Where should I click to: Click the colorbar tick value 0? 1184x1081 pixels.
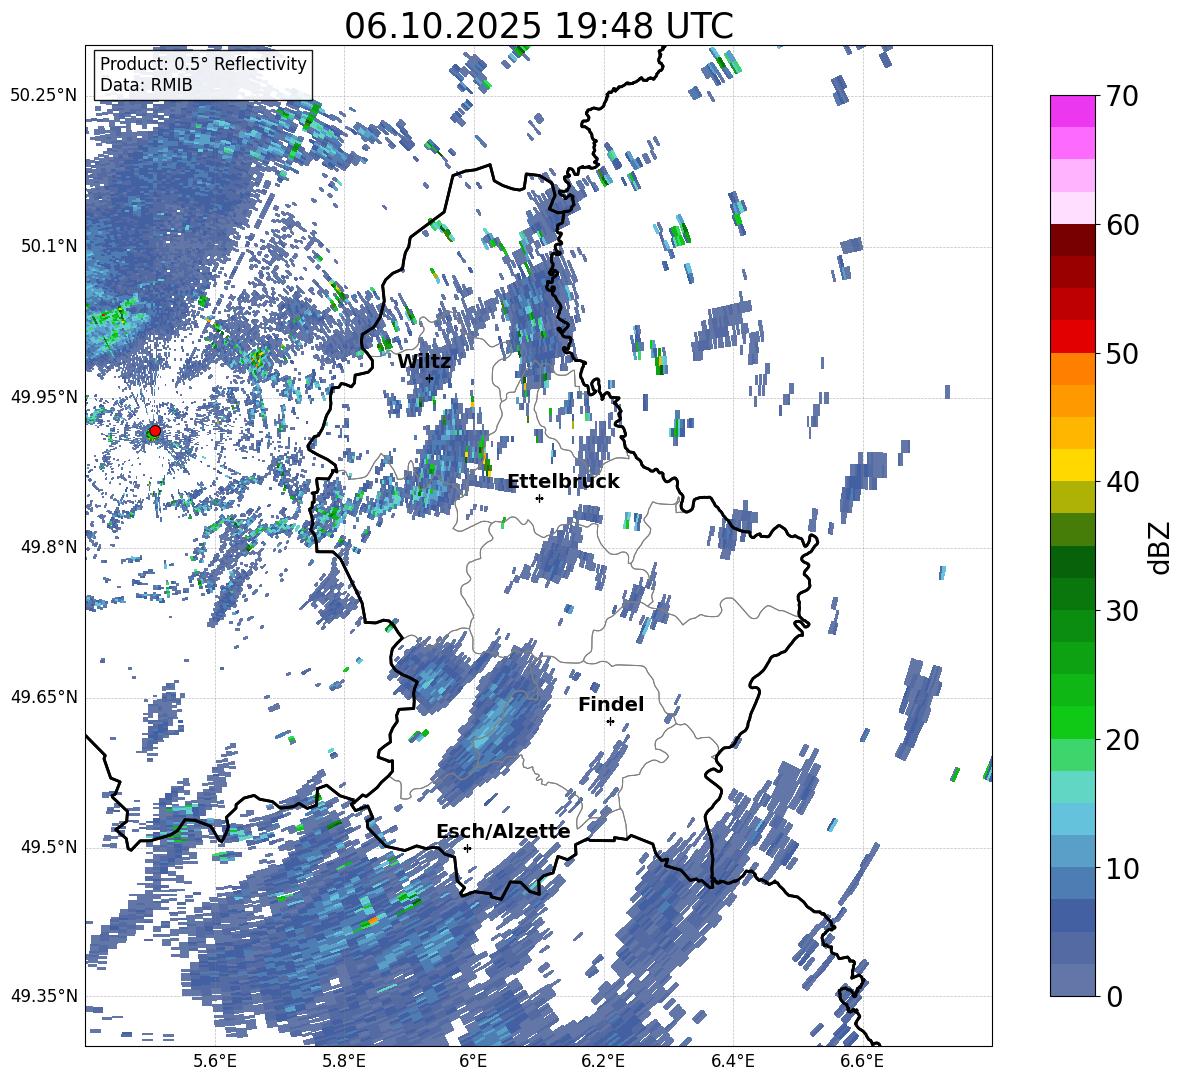coord(1115,996)
